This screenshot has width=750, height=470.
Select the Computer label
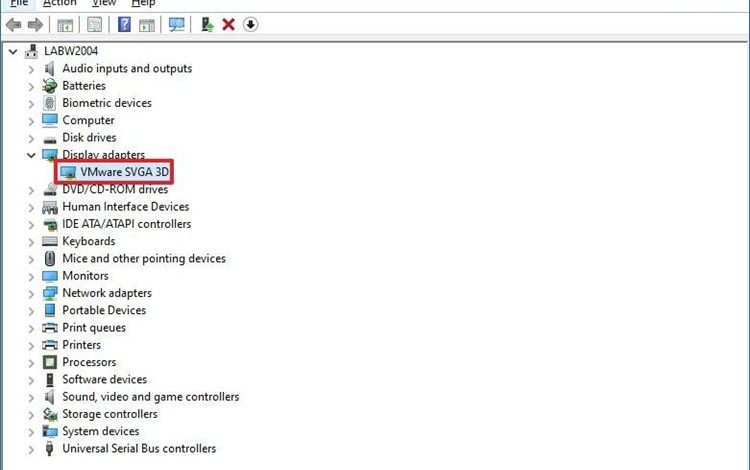click(x=88, y=120)
